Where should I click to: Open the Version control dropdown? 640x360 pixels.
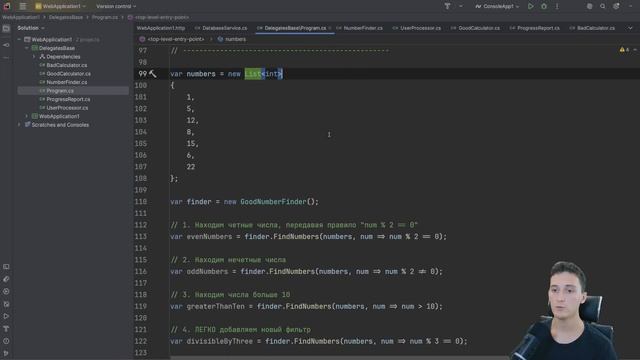coord(116,6)
